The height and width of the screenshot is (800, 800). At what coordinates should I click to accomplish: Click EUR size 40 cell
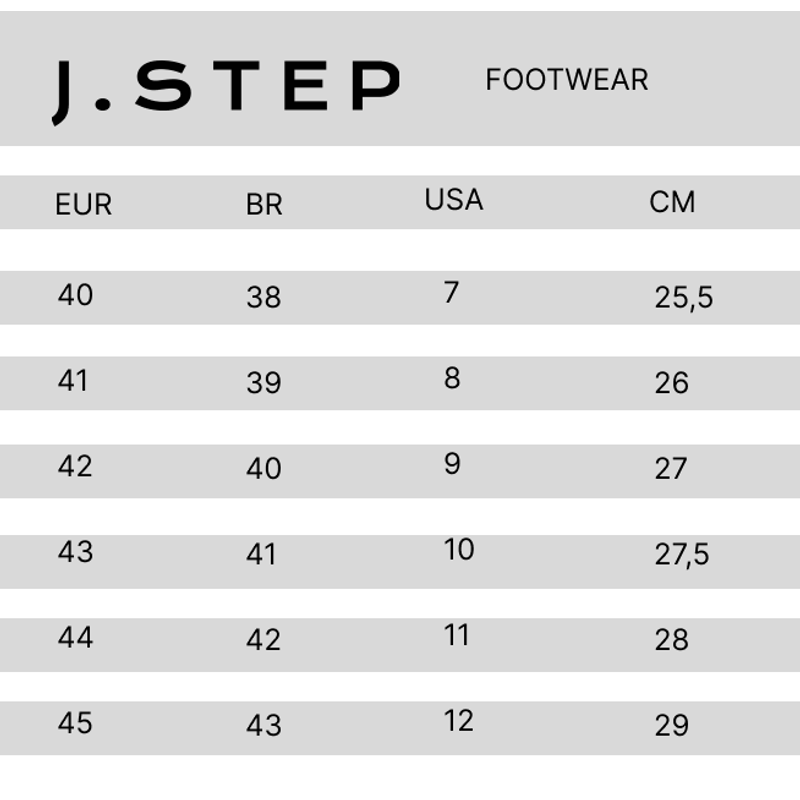point(75,295)
